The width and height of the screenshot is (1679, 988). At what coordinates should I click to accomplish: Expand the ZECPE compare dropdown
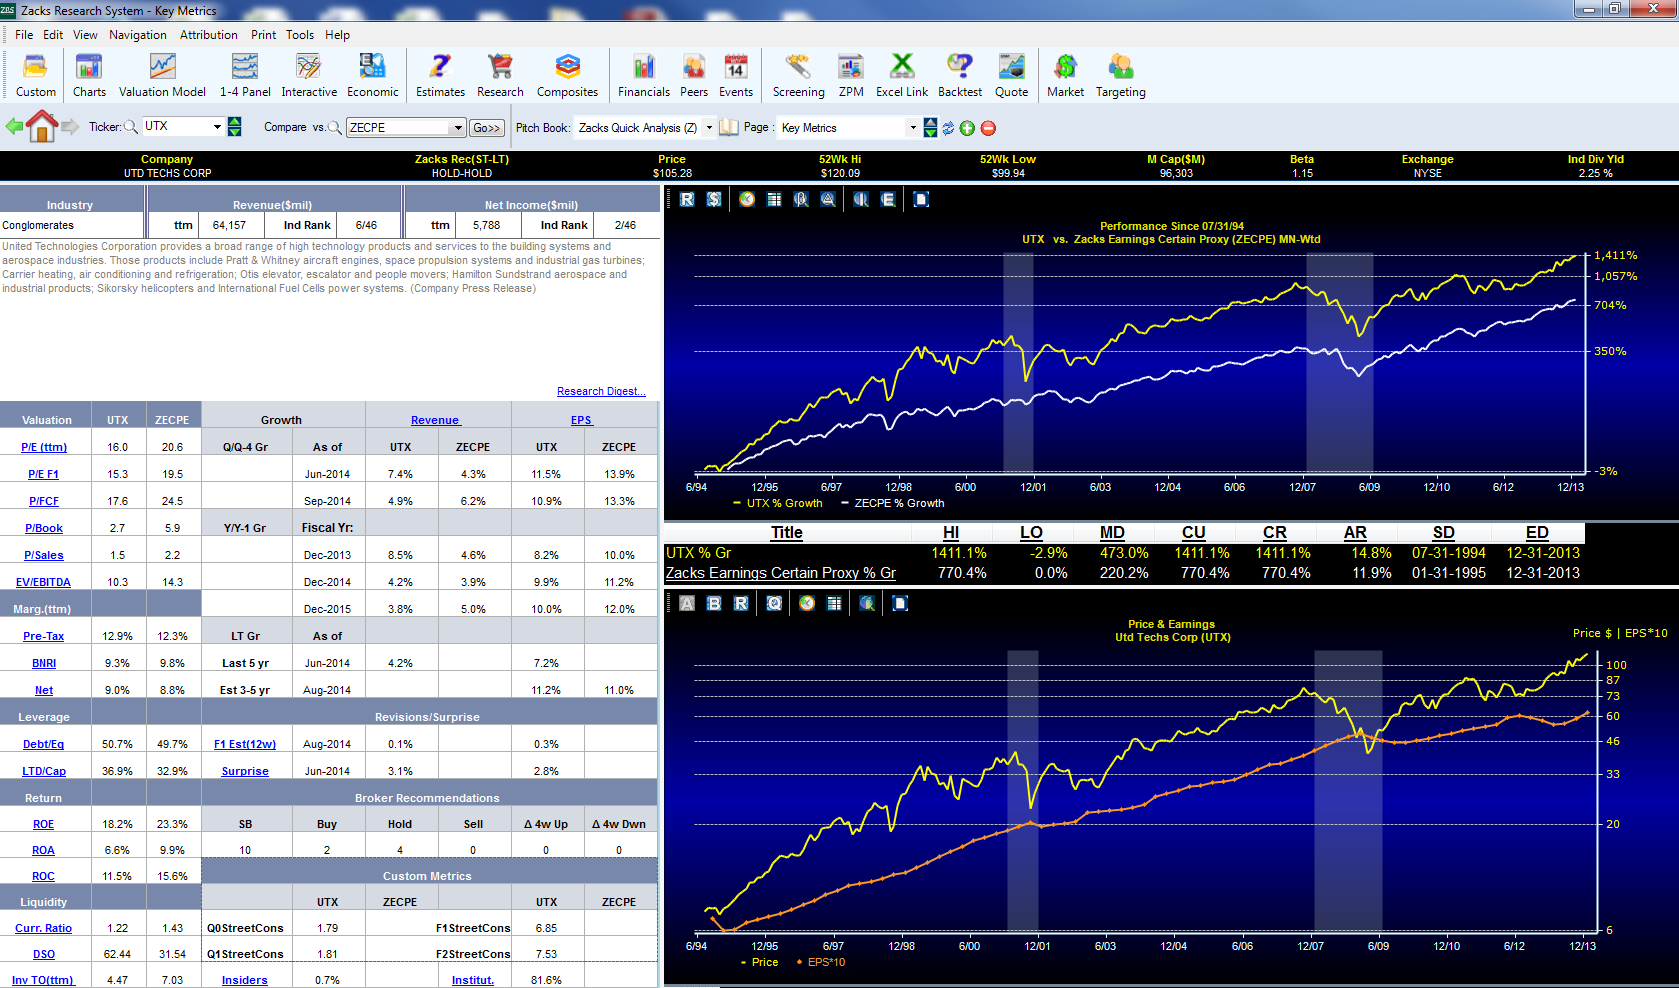(x=458, y=127)
